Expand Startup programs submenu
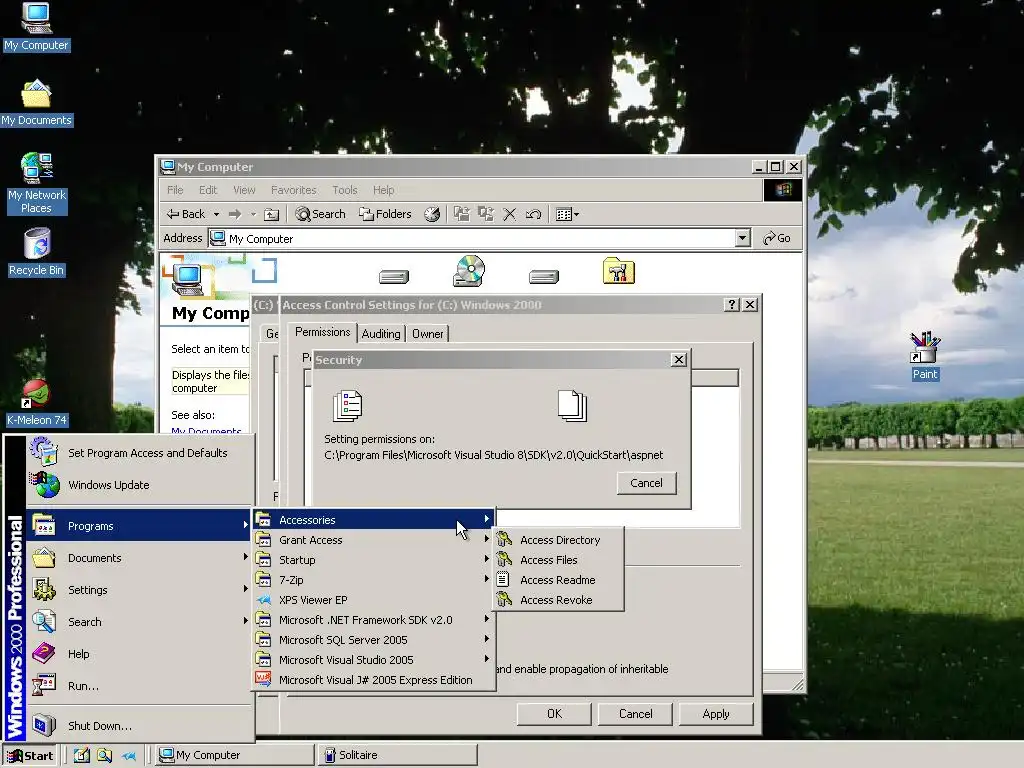The width and height of the screenshot is (1024, 768). pos(374,560)
